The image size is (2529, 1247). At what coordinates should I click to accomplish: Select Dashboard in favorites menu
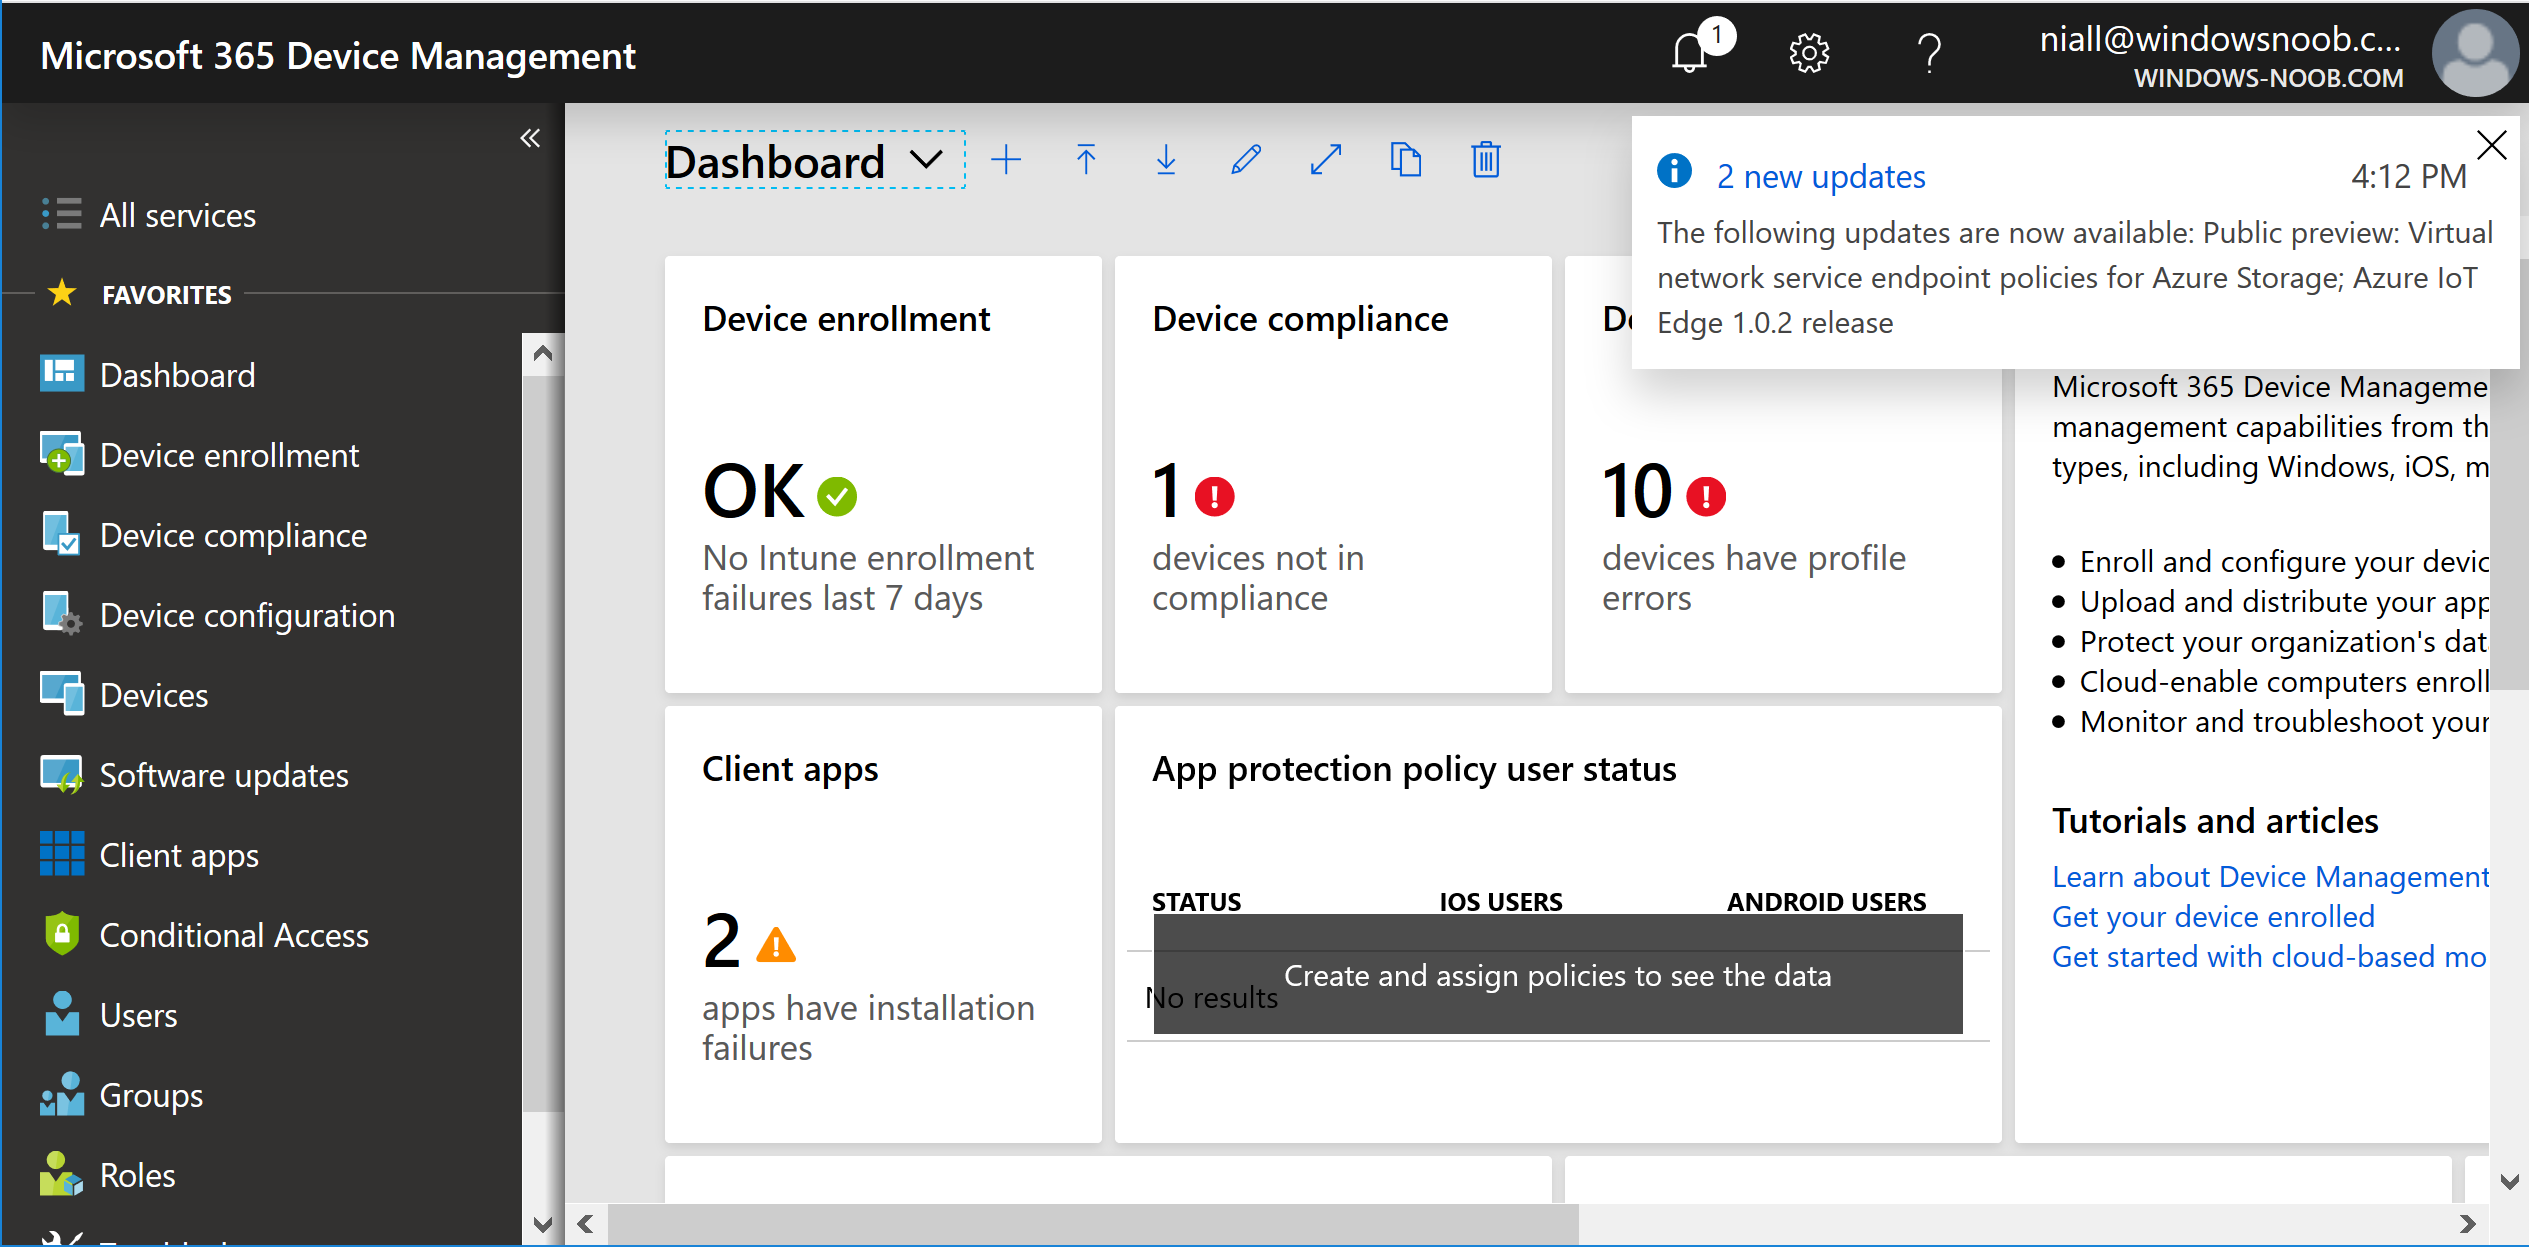177,375
